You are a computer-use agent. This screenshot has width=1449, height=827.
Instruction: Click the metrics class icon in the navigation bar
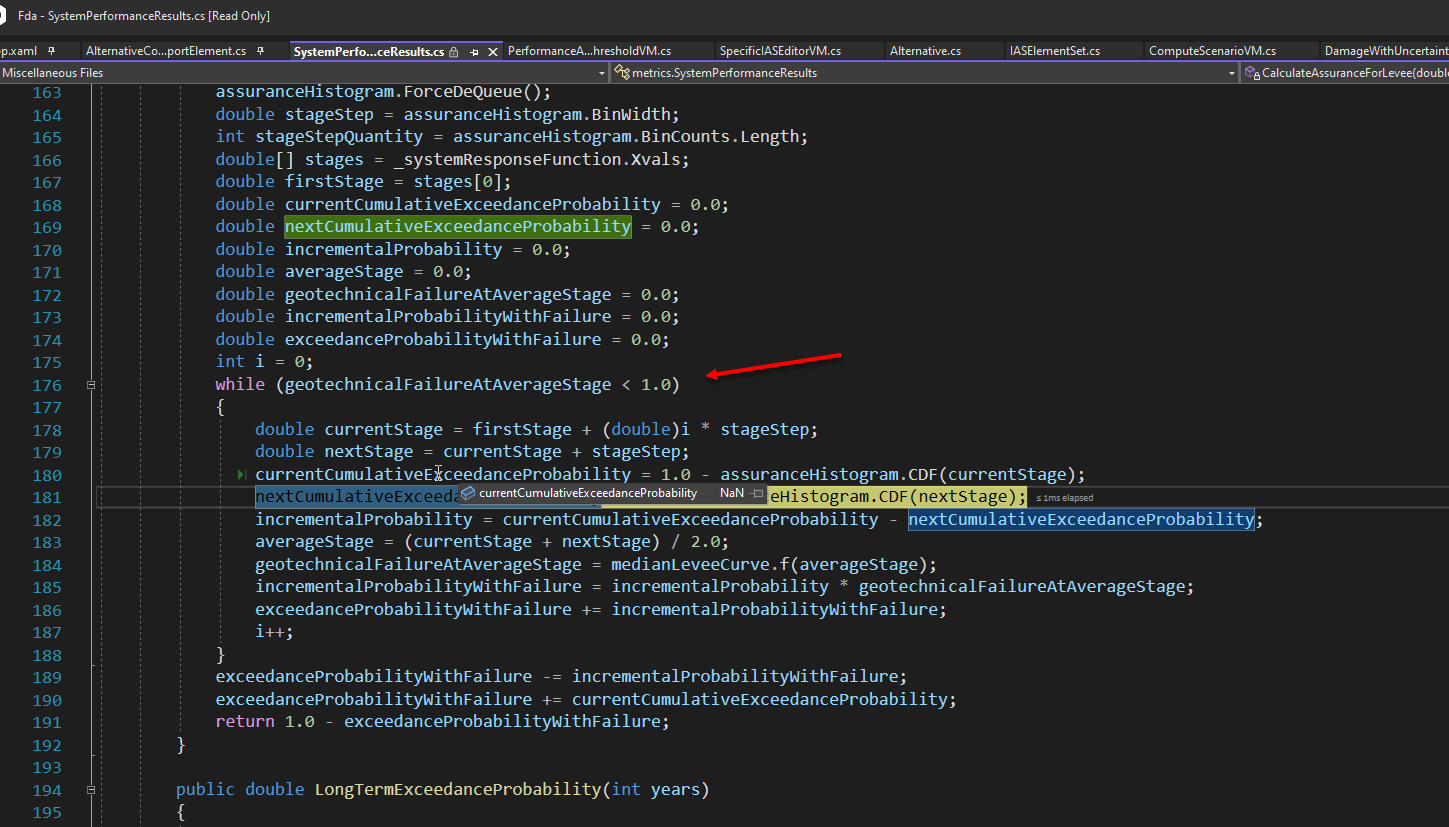621,73
